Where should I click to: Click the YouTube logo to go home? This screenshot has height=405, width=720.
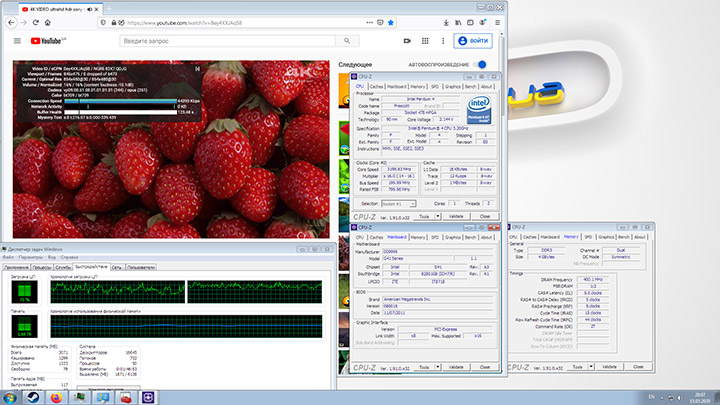tap(46, 41)
